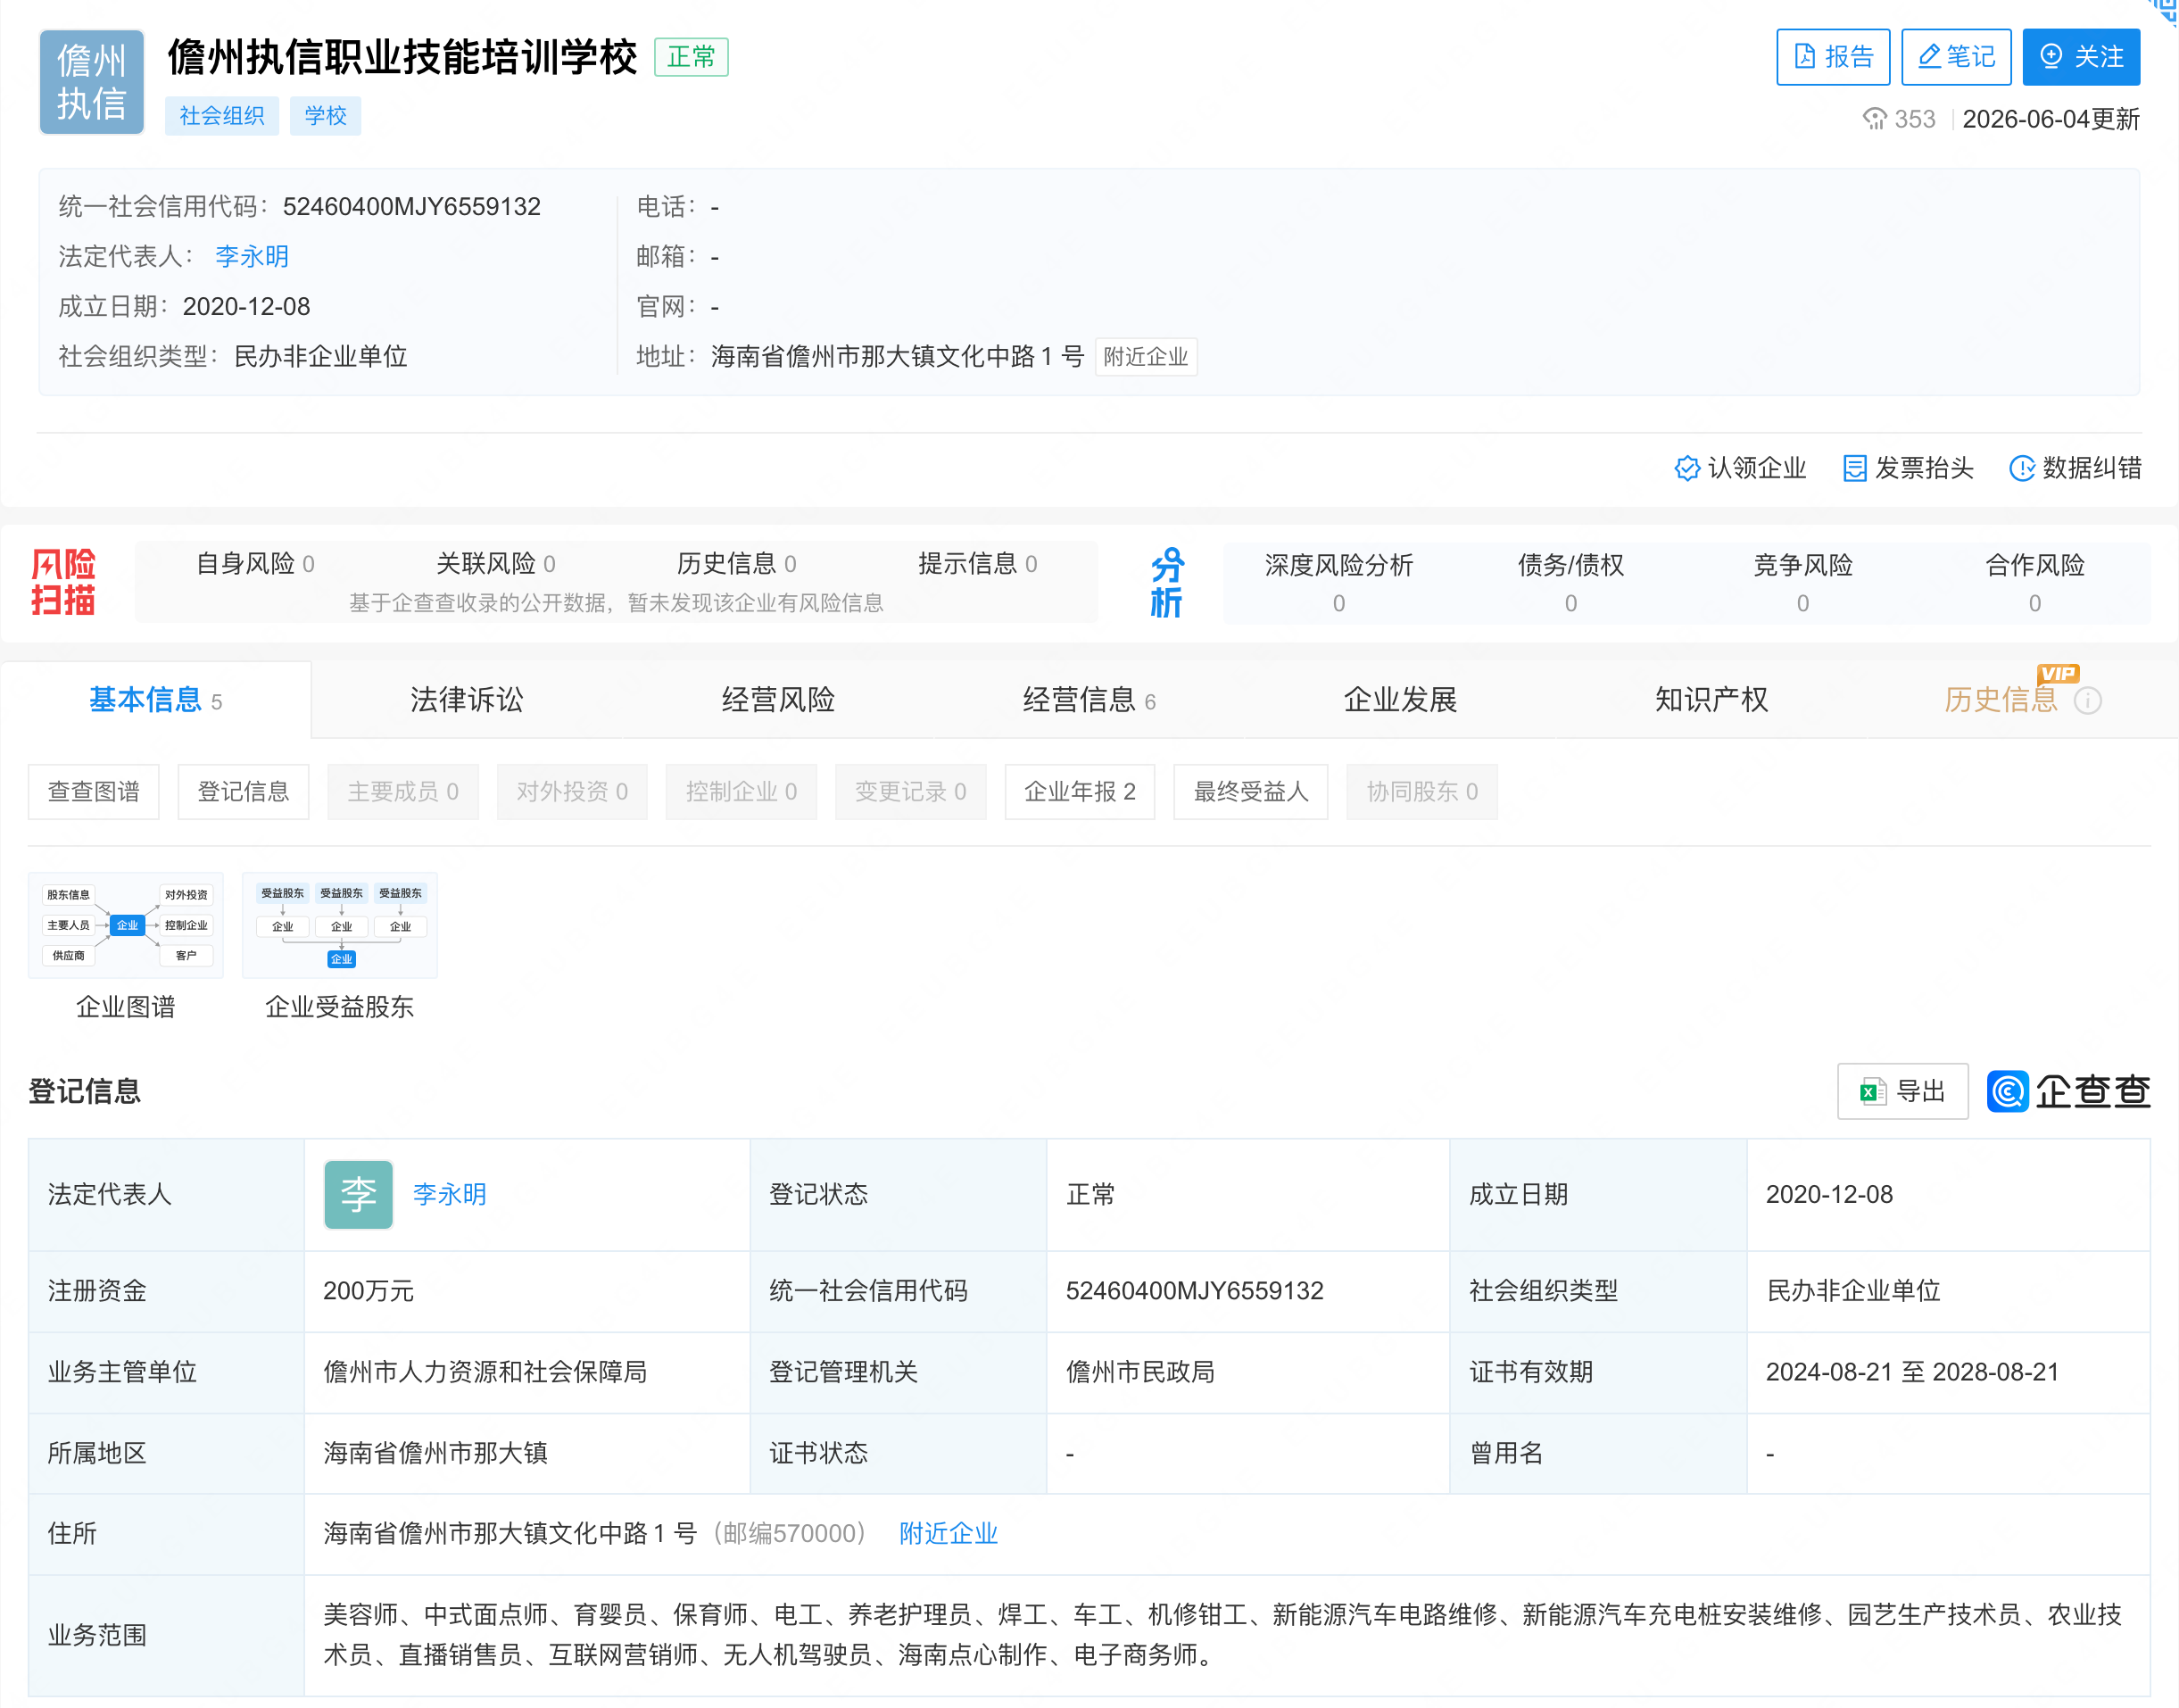Click the 企查查 logo

click(x=2068, y=1091)
